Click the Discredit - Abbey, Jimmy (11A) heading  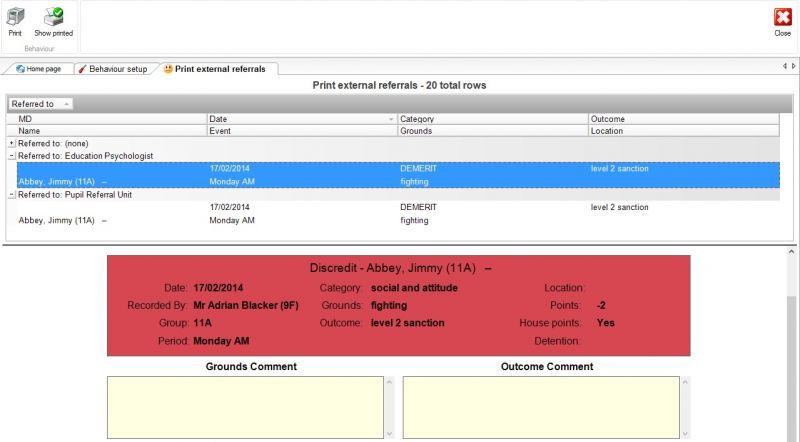point(401,268)
